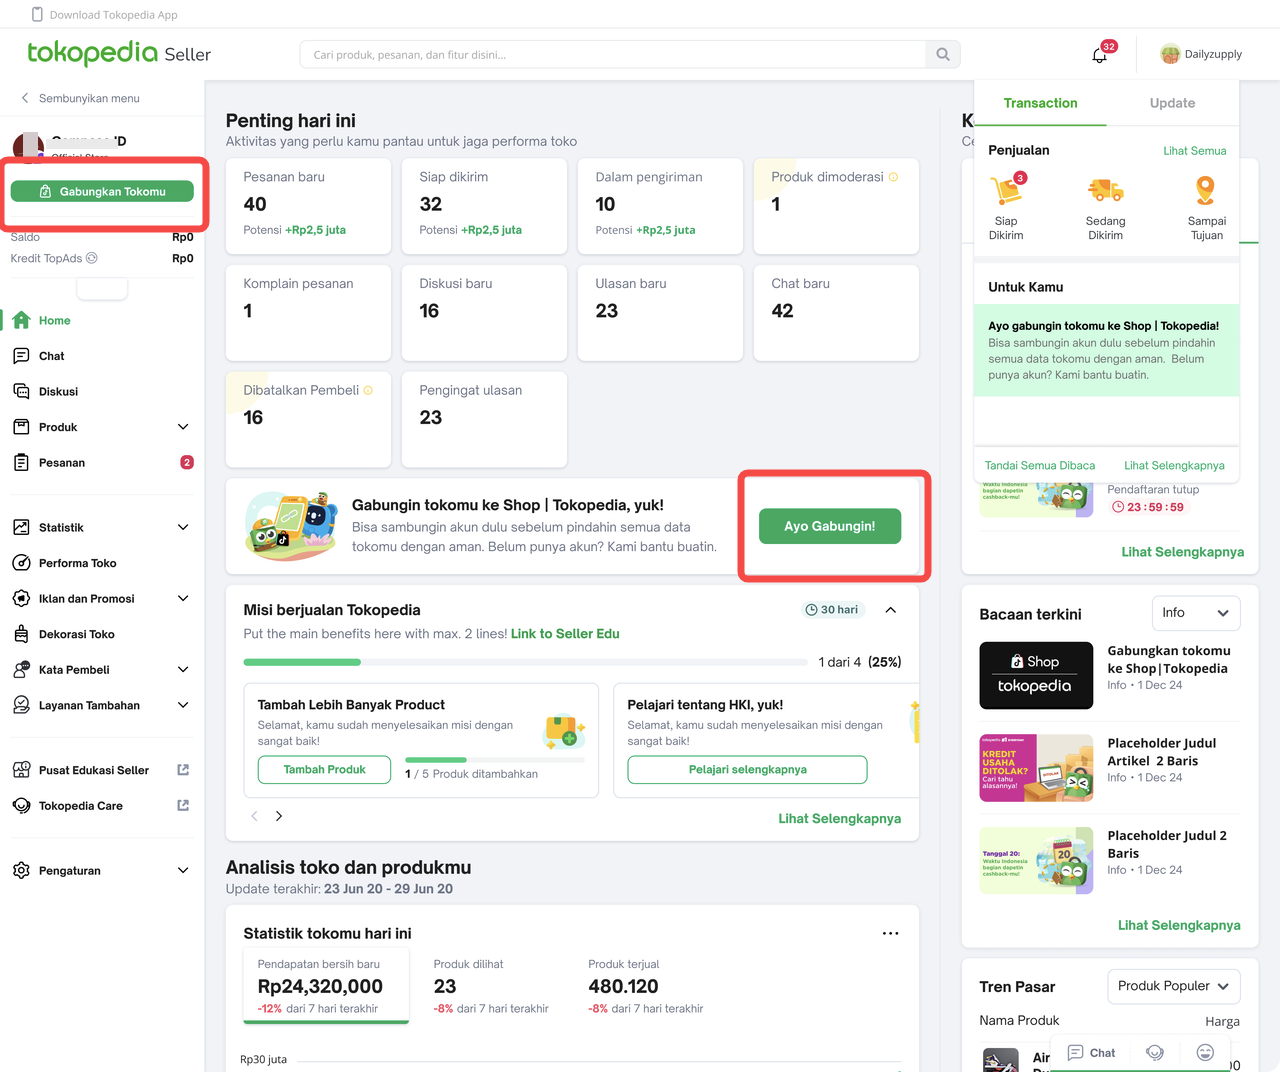Click the Download Tokopedia App phone icon
Screen dimensions: 1280x1072
tap(38, 14)
